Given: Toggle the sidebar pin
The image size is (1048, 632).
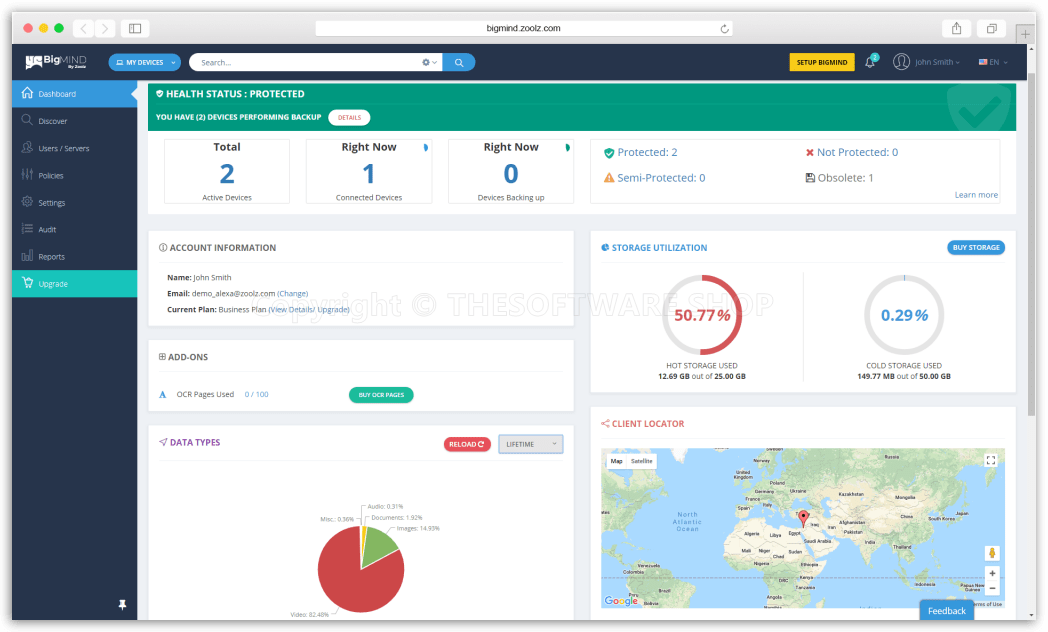Looking at the screenshot, I should click(x=122, y=605).
